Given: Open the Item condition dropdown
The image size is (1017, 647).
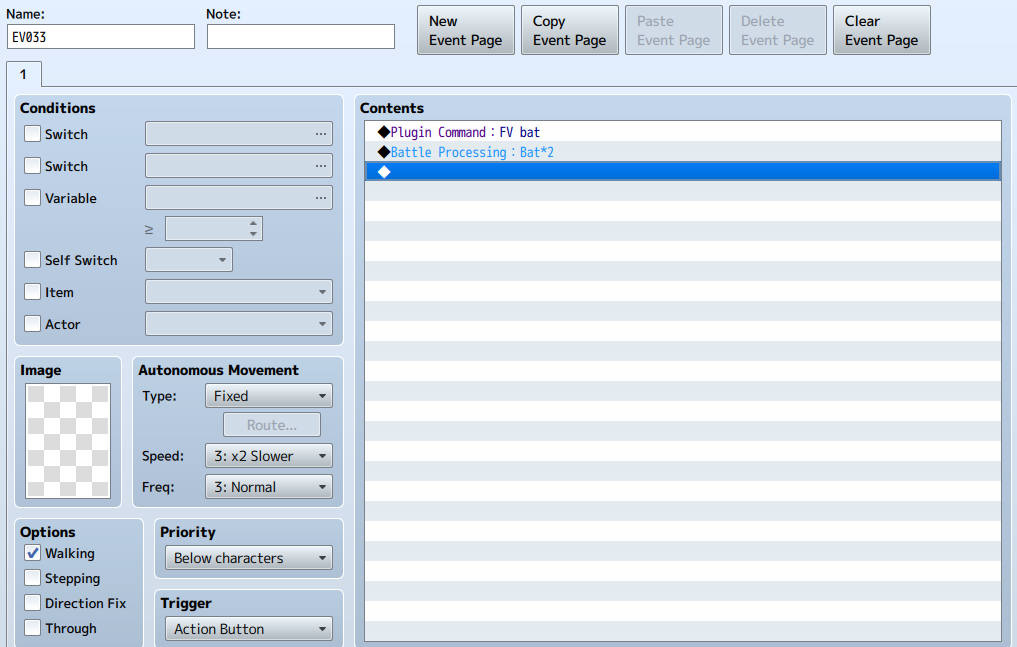Looking at the screenshot, I should 239,292.
